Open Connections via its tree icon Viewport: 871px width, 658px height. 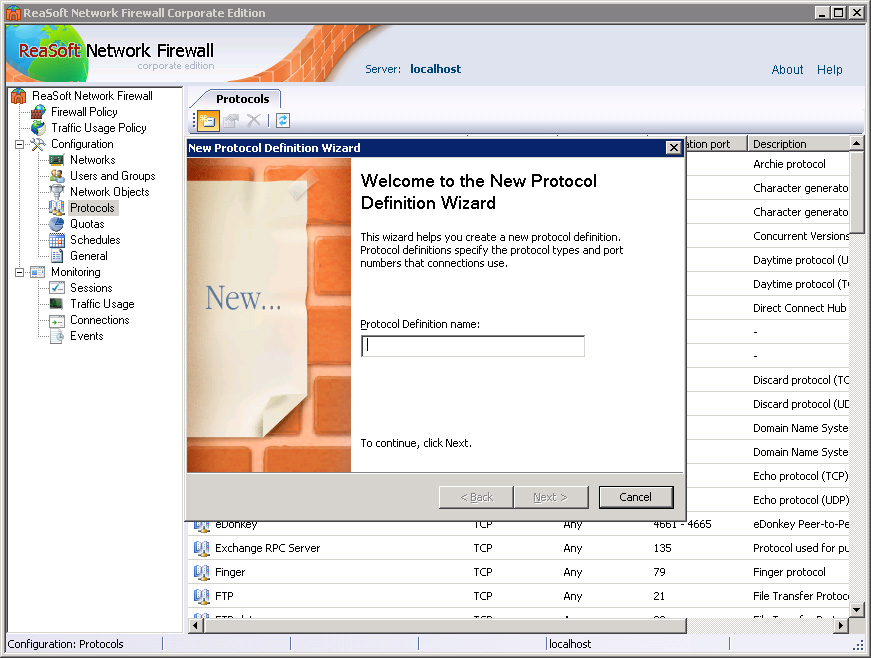coord(57,320)
